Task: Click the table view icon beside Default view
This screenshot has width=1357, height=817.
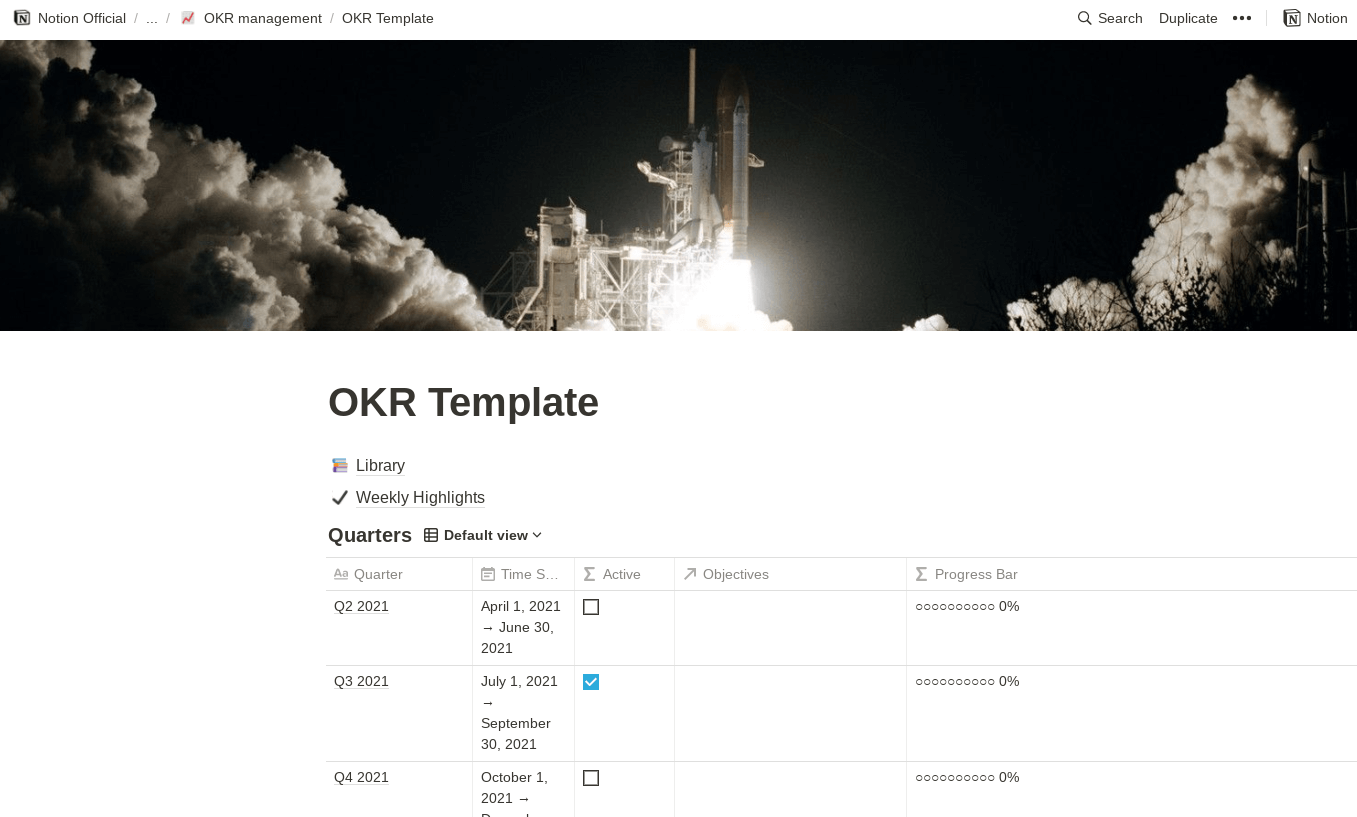Action: [431, 535]
